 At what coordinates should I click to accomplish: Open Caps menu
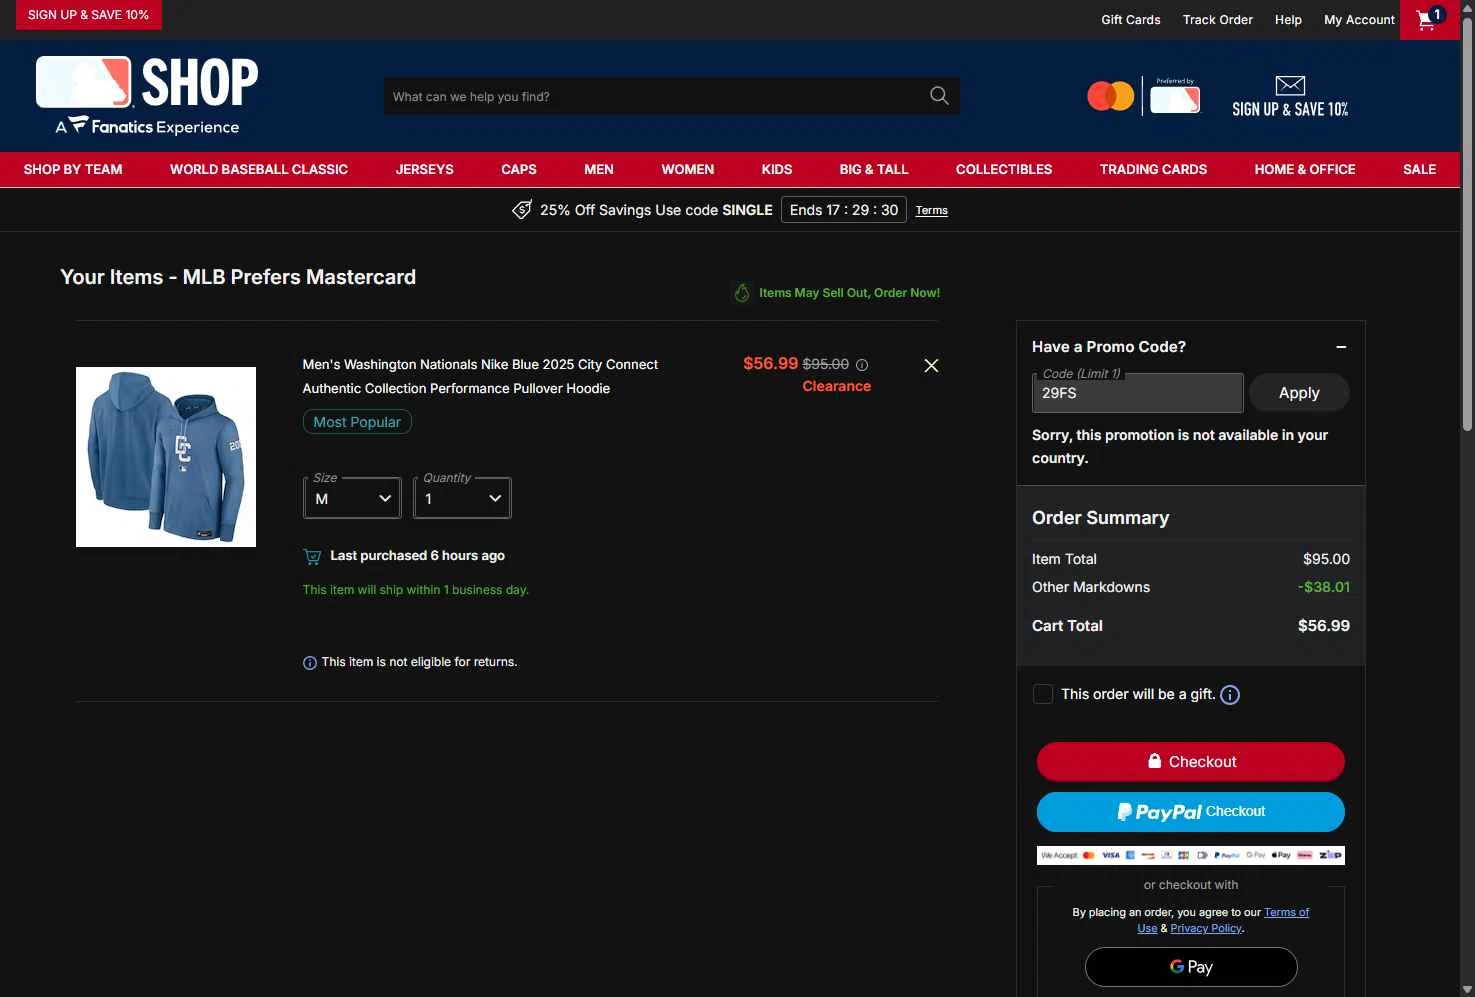pyautogui.click(x=519, y=170)
